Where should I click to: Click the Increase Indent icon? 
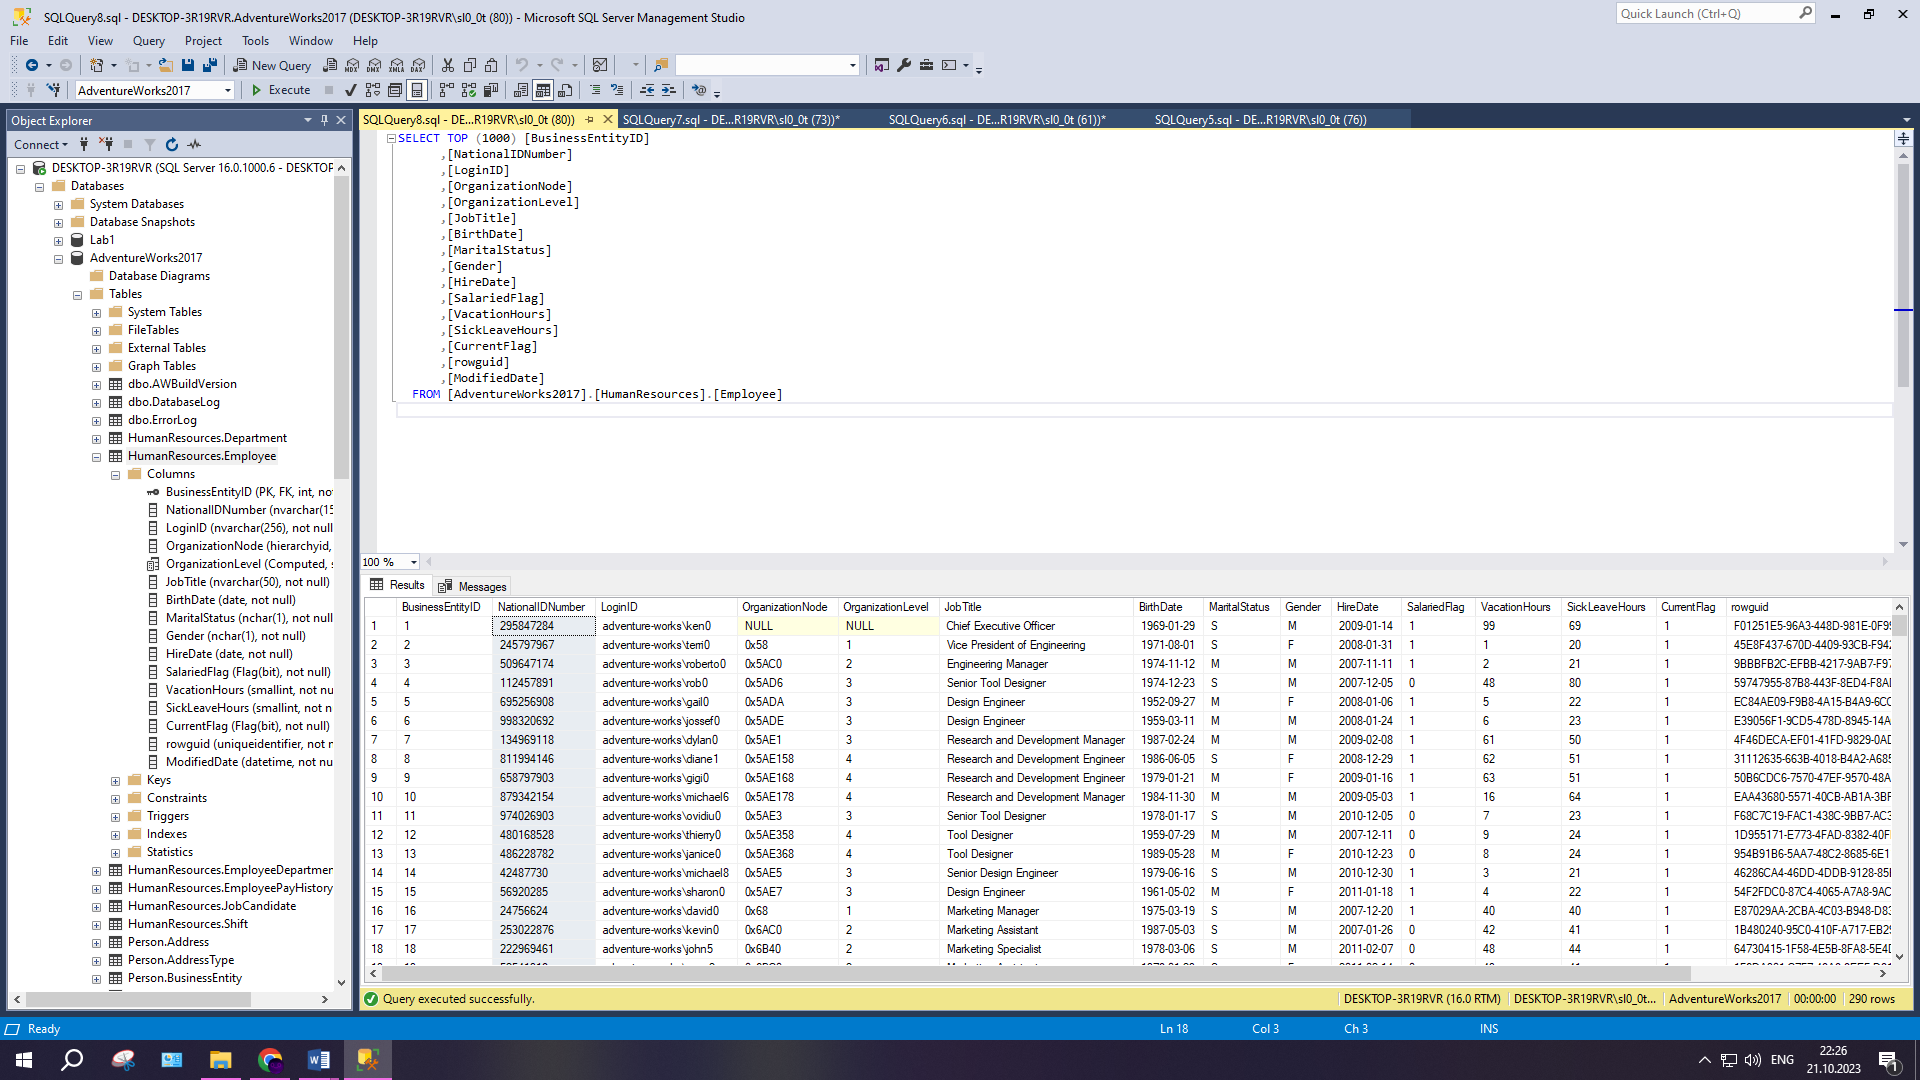(669, 91)
